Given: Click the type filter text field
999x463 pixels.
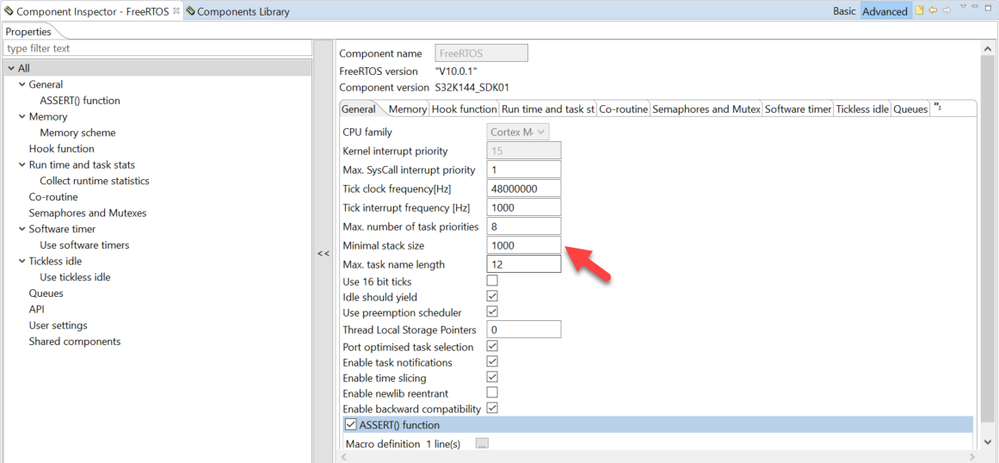Looking at the screenshot, I should point(157,48).
